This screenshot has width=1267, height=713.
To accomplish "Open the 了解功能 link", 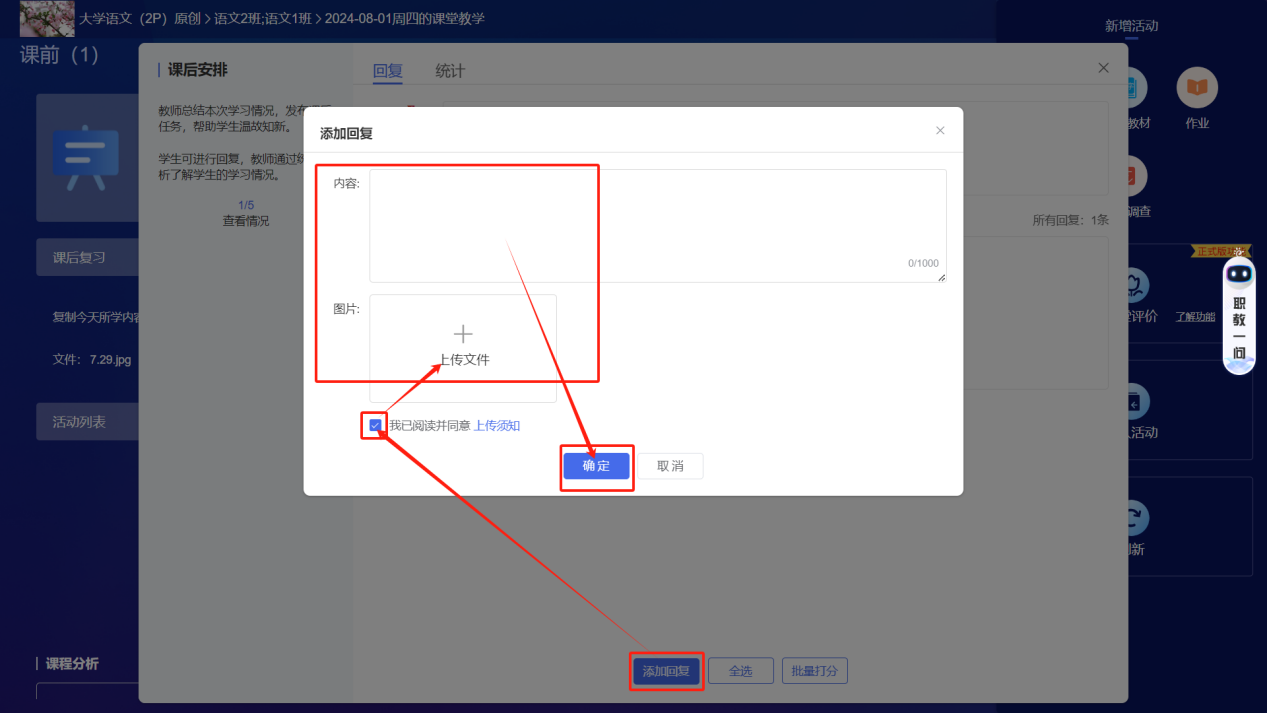I will coord(1195,317).
